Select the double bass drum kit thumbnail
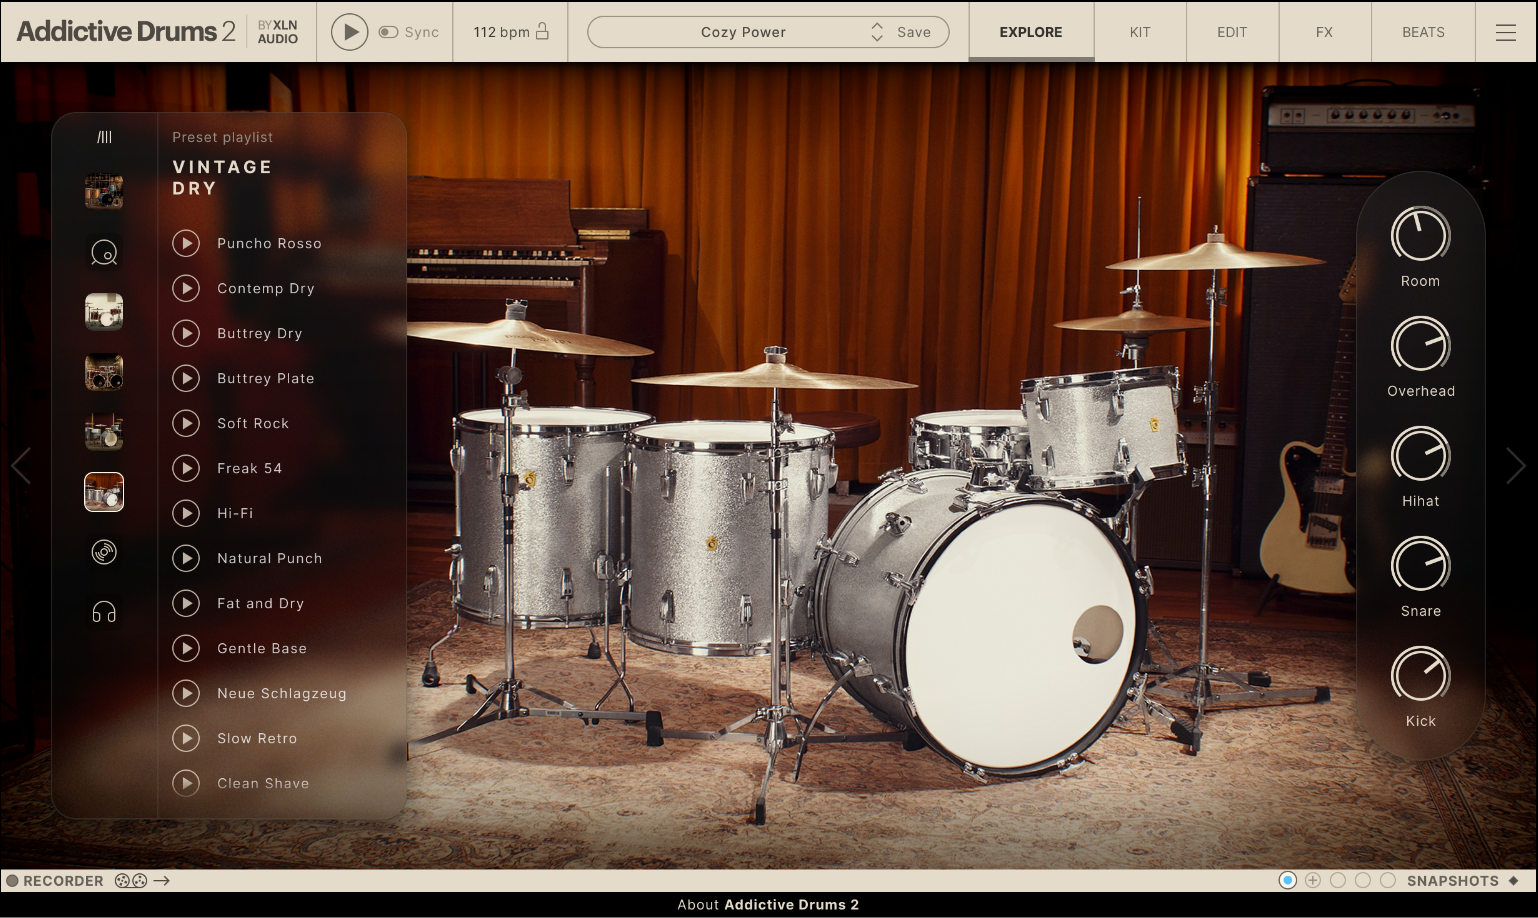Viewport: 1538px width, 918px height. pyautogui.click(x=104, y=372)
